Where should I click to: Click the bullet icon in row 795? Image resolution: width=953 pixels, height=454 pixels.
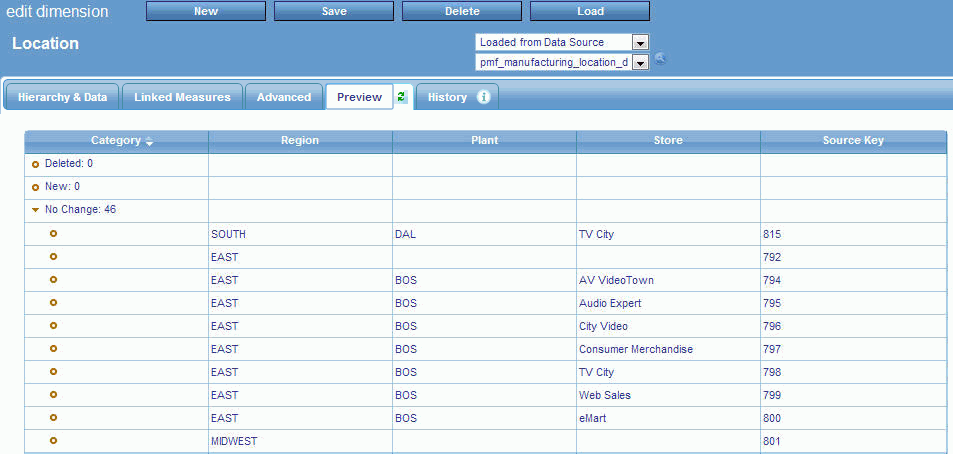point(53,303)
